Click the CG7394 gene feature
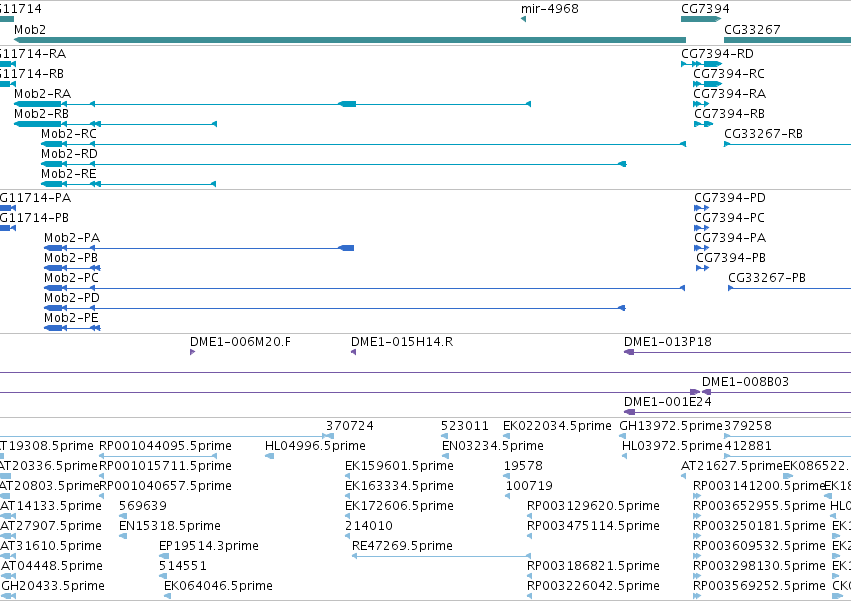 pos(701,19)
